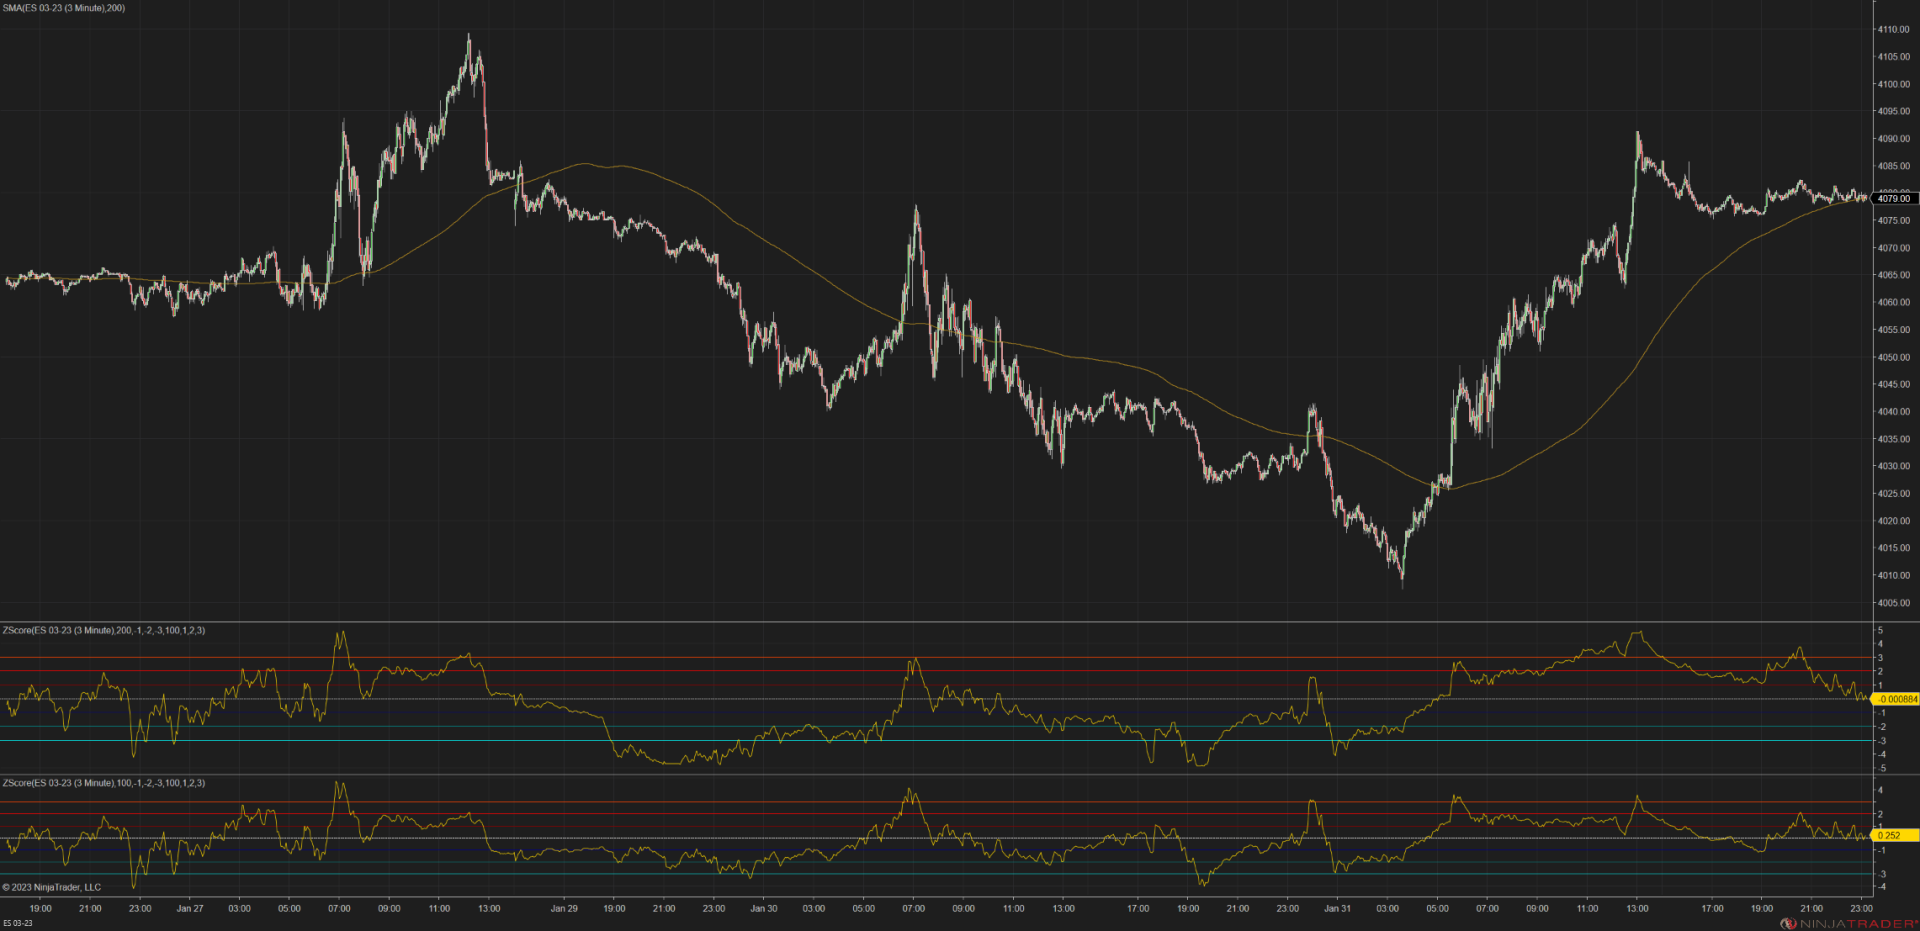Click the divider between the two ZScore panels
The image size is (1920, 931).
point(936,774)
